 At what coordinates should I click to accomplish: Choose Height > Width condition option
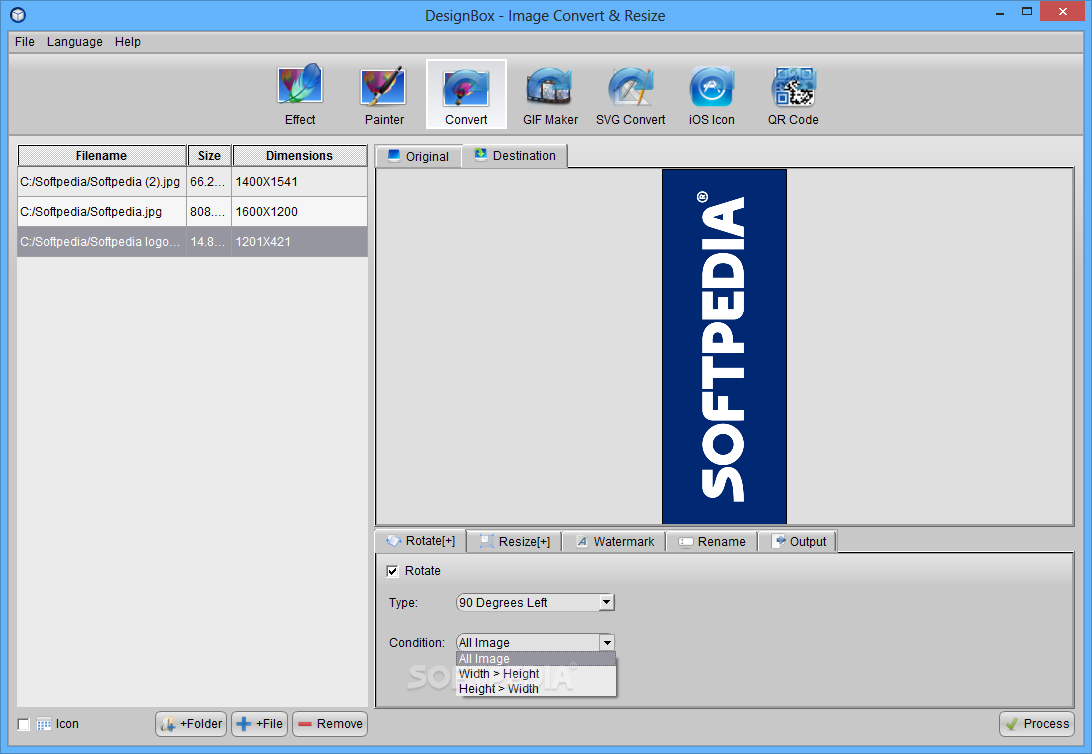tap(536, 689)
